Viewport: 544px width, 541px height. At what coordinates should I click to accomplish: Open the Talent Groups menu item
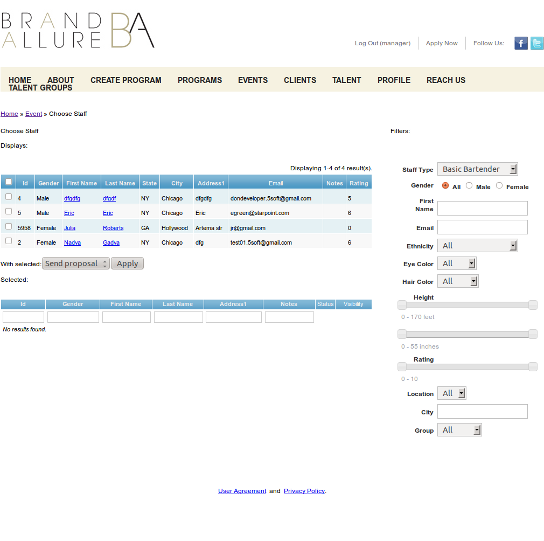[x=40, y=88]
